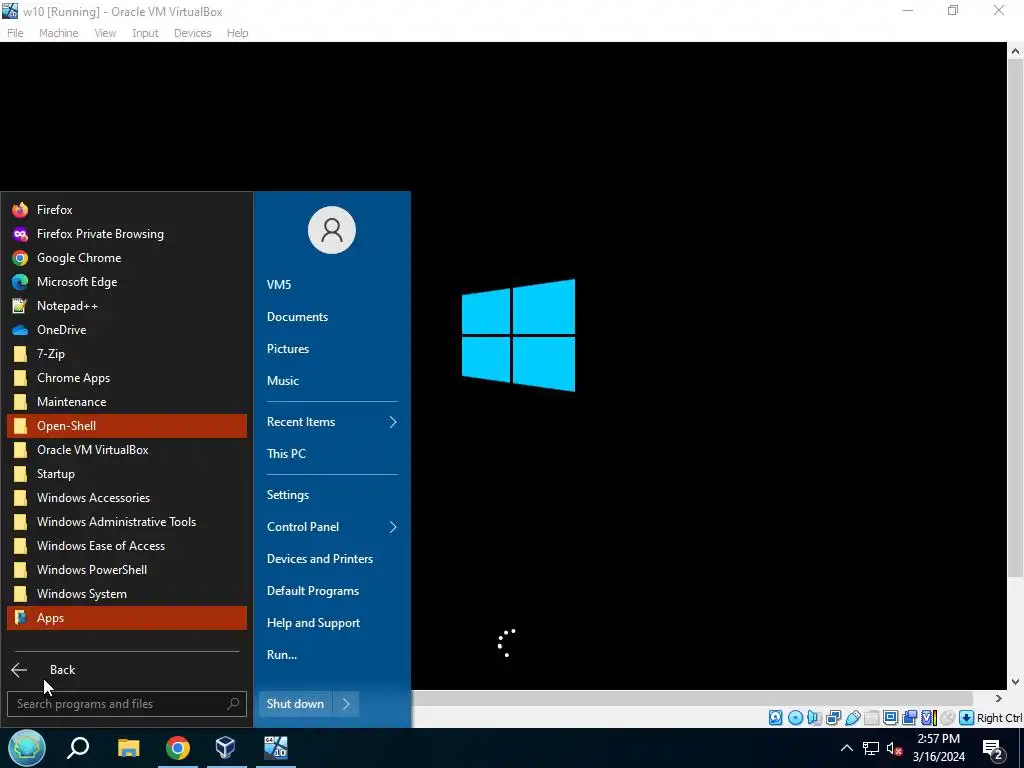Click the audio status icon in VirtualBox

[814, 718]
